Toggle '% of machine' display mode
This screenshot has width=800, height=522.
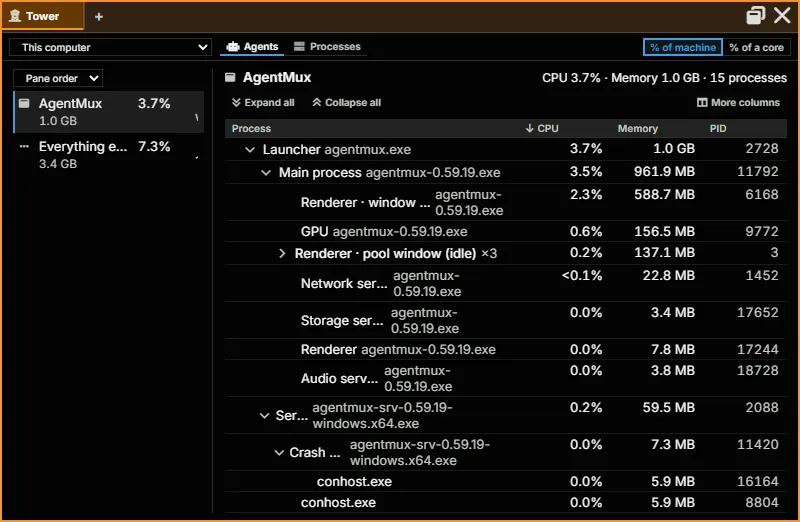[x=683, y=47]
